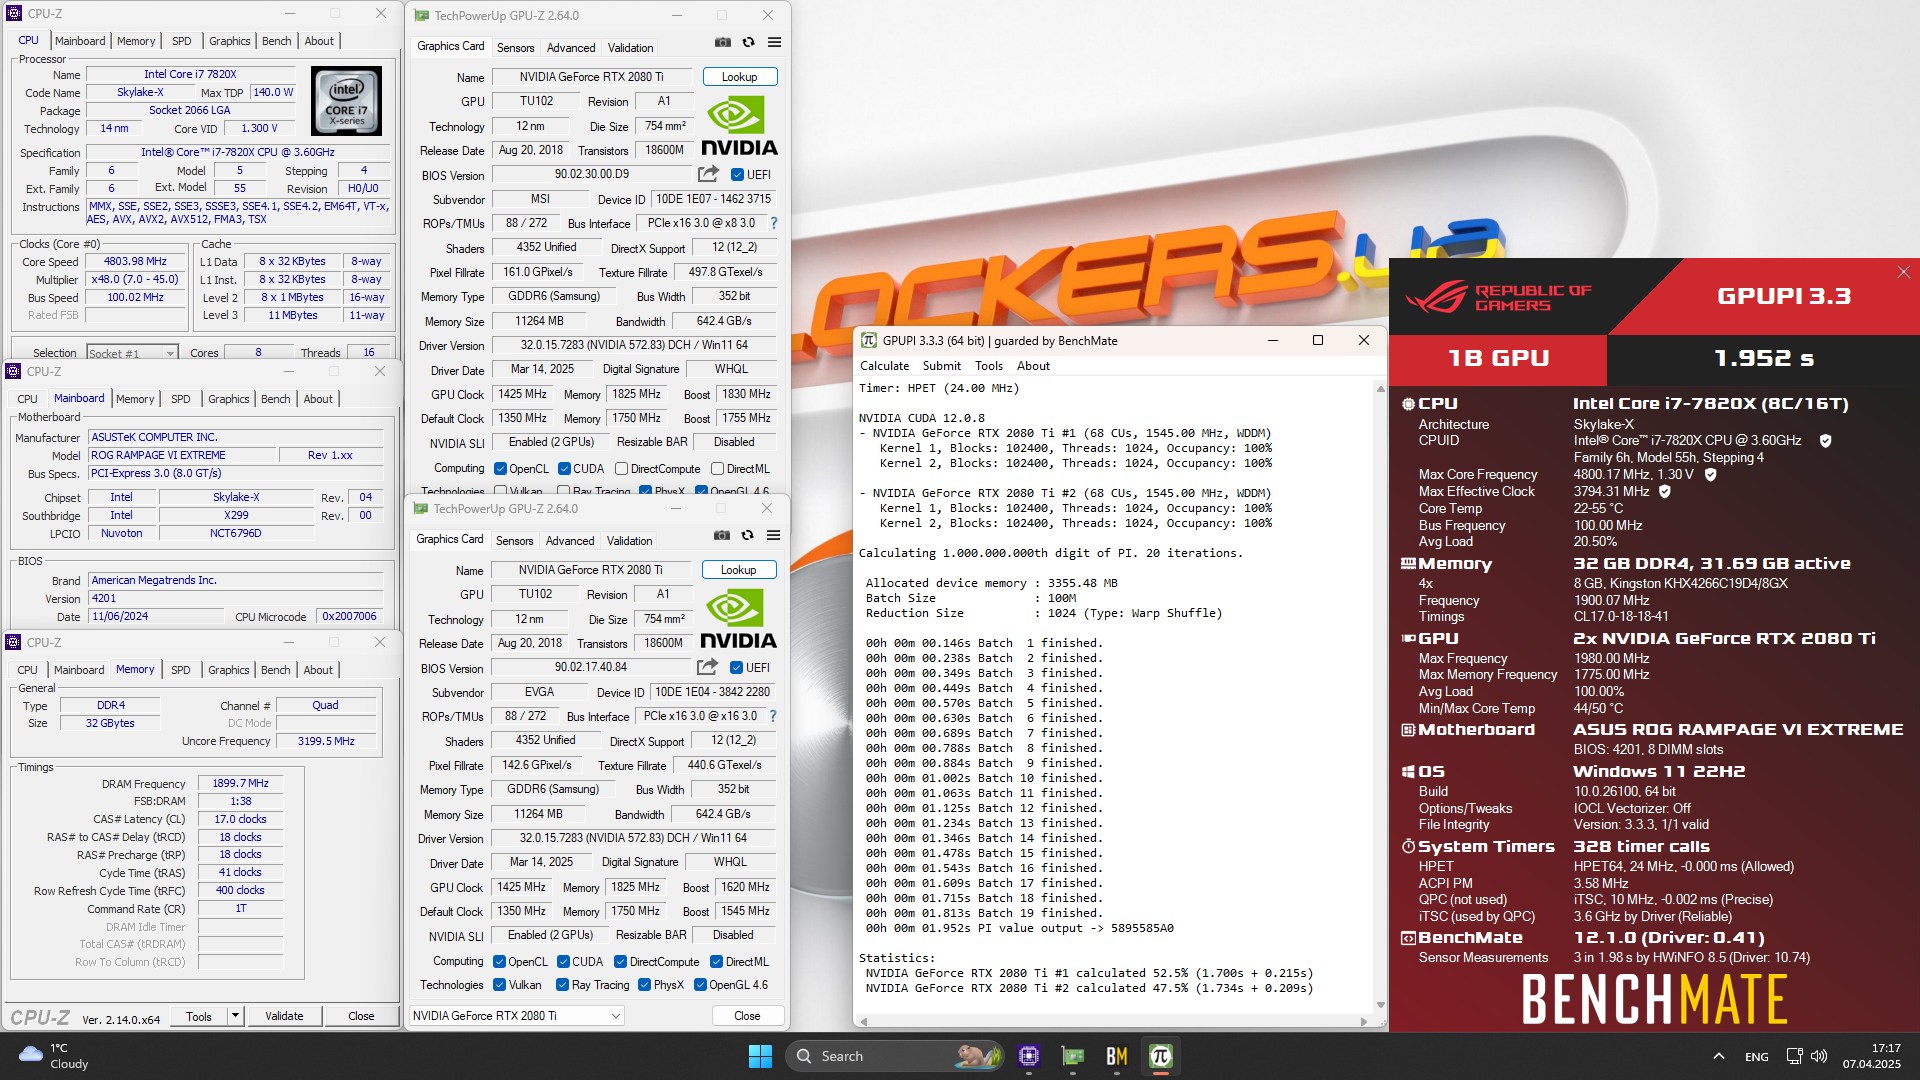The image size is (1920, 1080).
Task: Open hamburger menu in bottom GPU-Z window
Action: click(773, 535)
